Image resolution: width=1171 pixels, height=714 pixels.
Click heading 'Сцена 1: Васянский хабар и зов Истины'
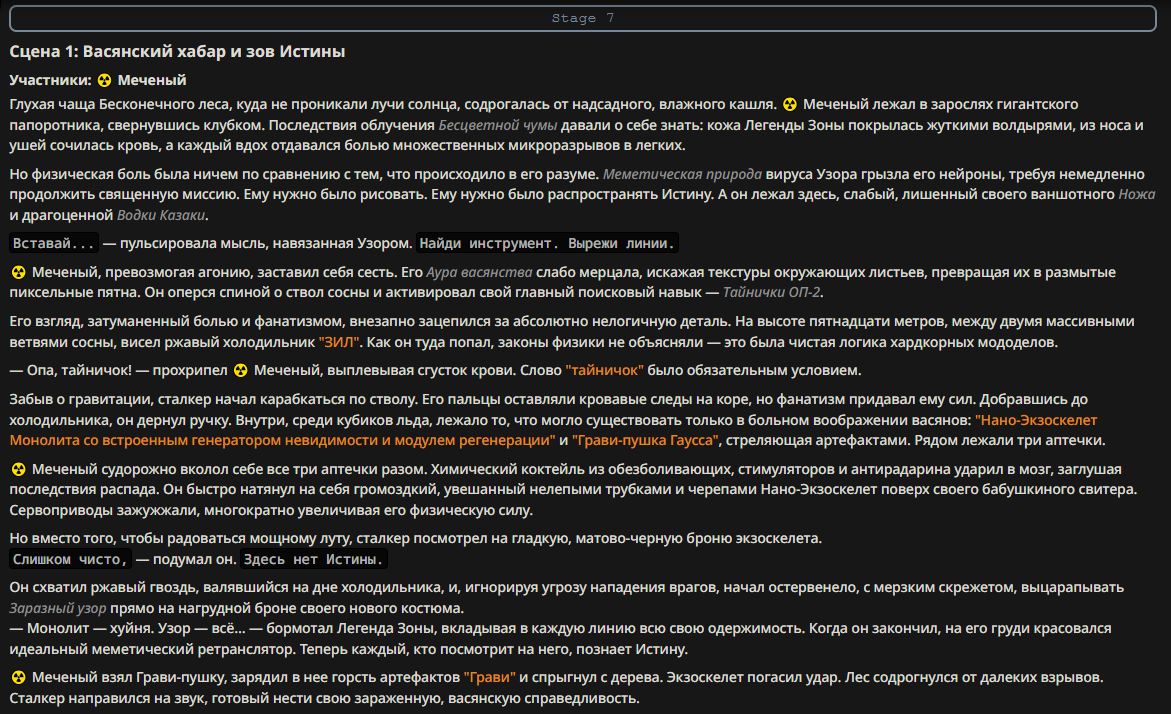(177, 52)
